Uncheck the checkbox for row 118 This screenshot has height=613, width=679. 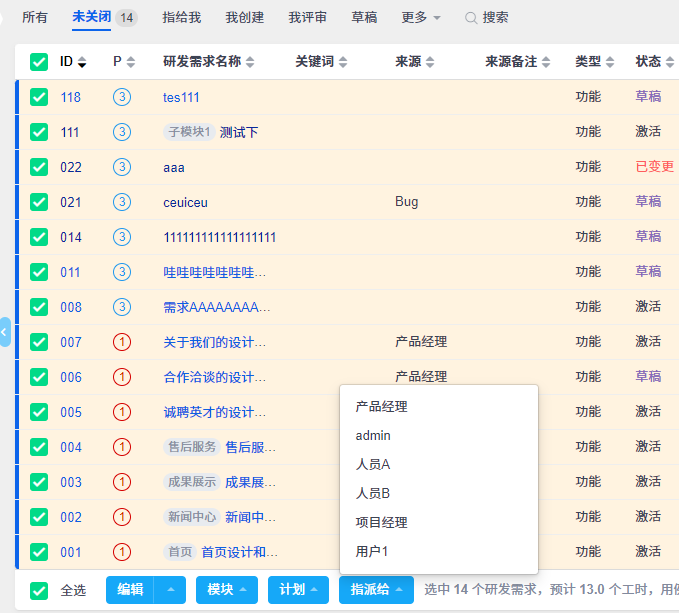pyautogui.click(x=39, y=97)
